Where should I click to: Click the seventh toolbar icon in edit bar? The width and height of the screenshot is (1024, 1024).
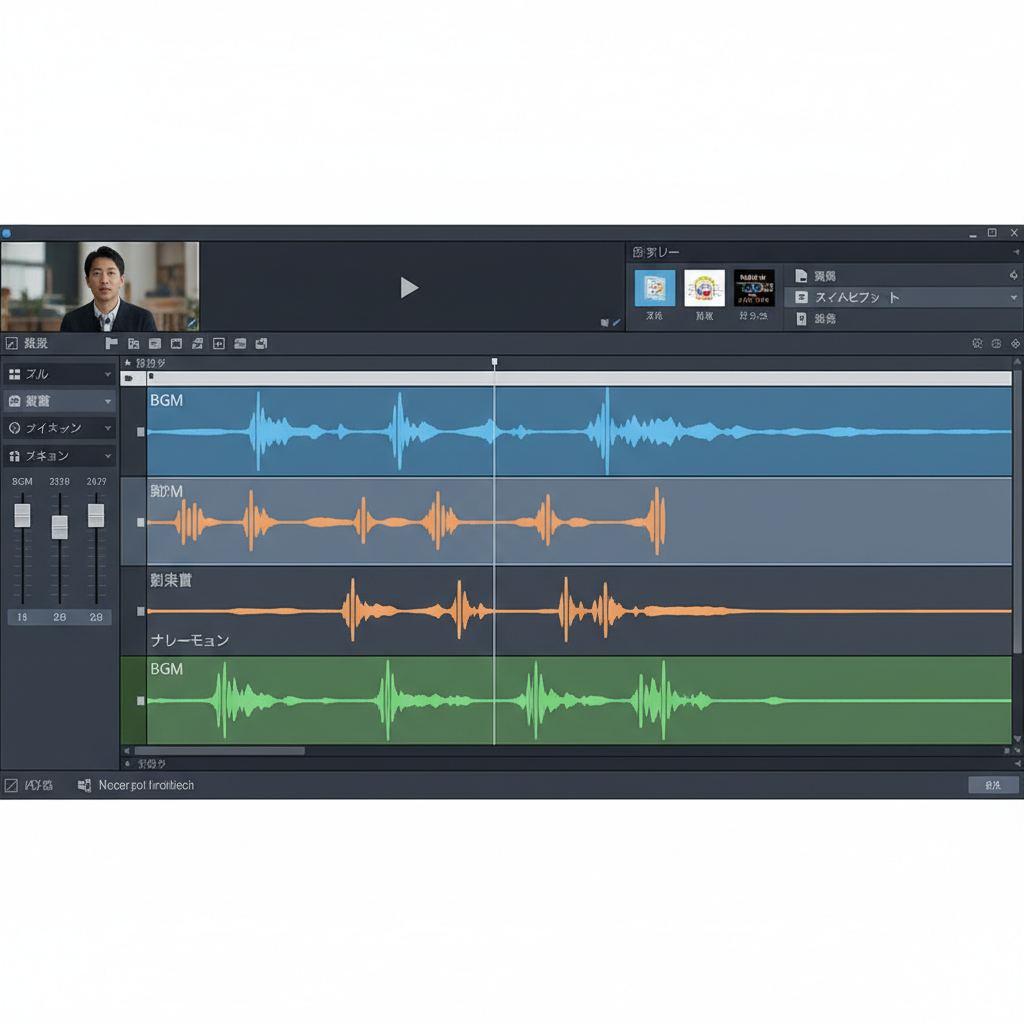tap(240, 344)
